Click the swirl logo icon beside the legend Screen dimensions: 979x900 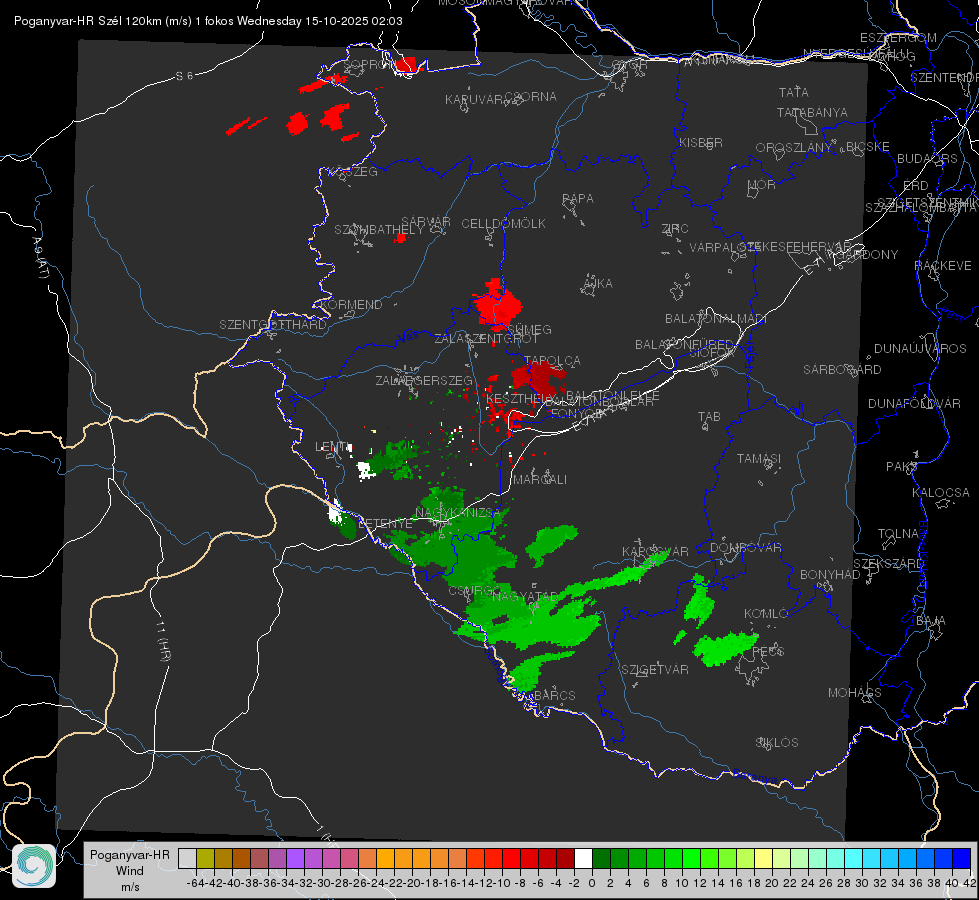tap(34, 866)
